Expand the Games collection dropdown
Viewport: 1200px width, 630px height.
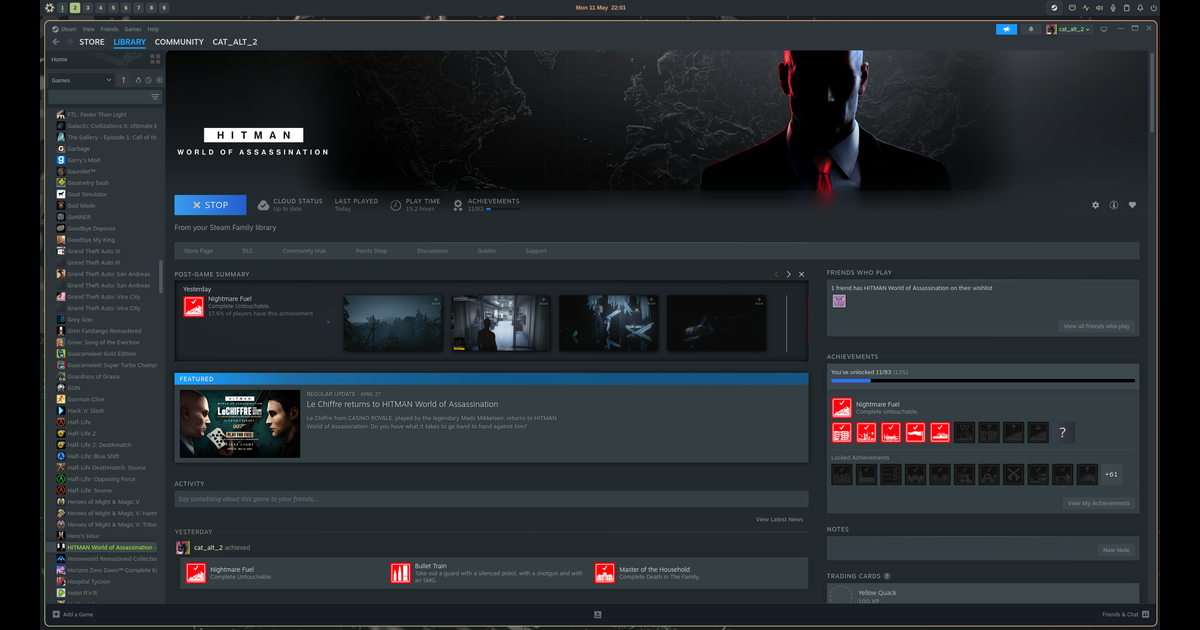click(x=82, y=80)
